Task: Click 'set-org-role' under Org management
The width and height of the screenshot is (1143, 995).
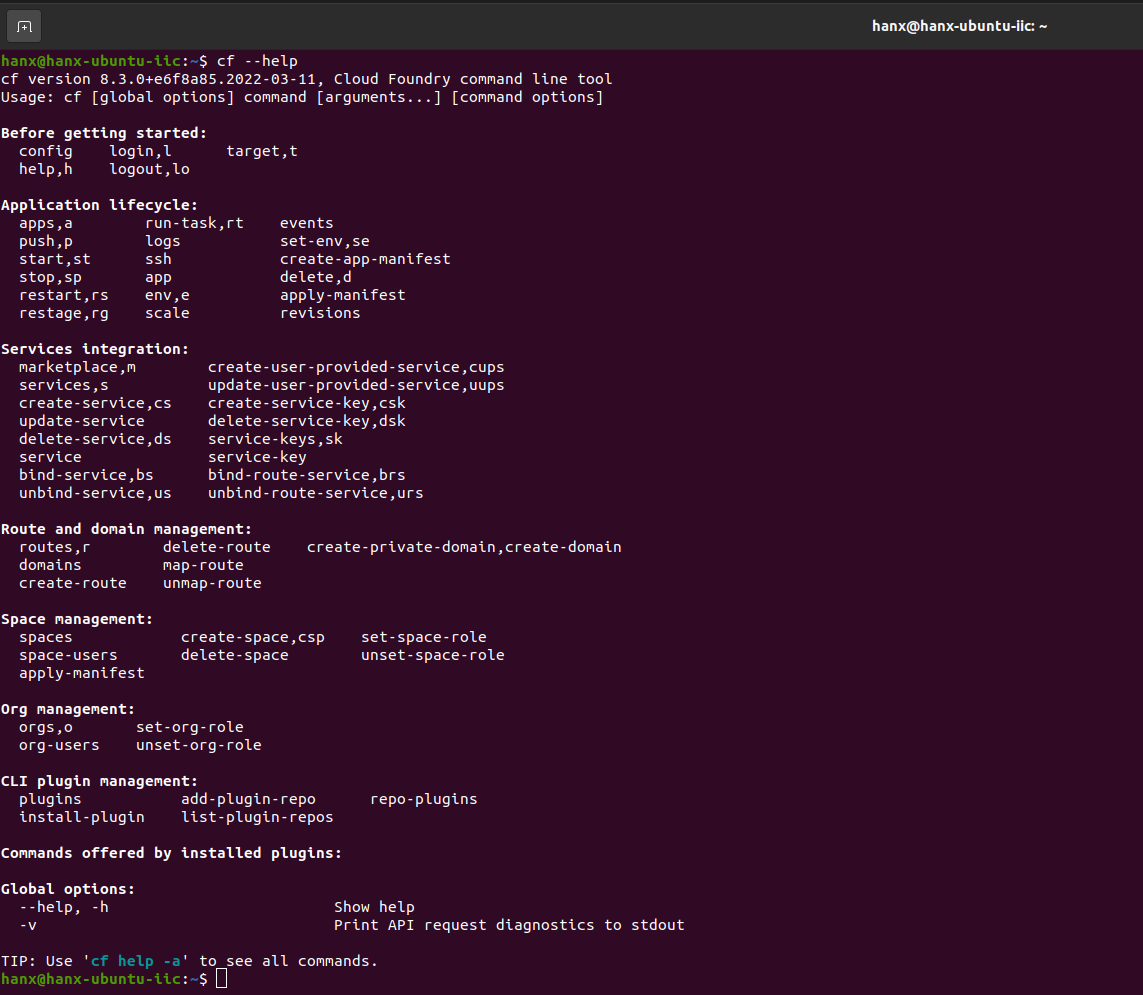Action: tap(189, 727)
